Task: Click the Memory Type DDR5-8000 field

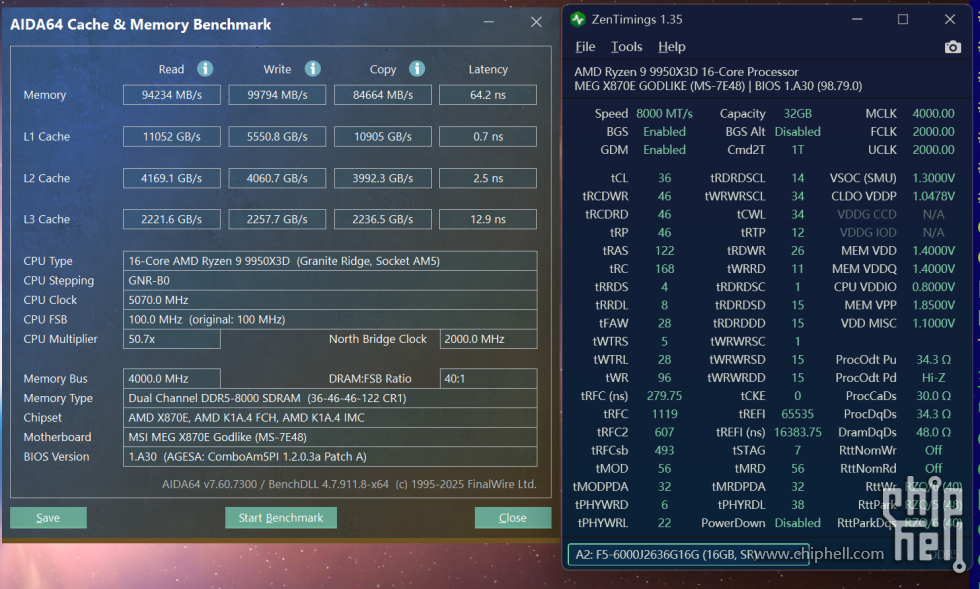Action: tap(330, 398)
